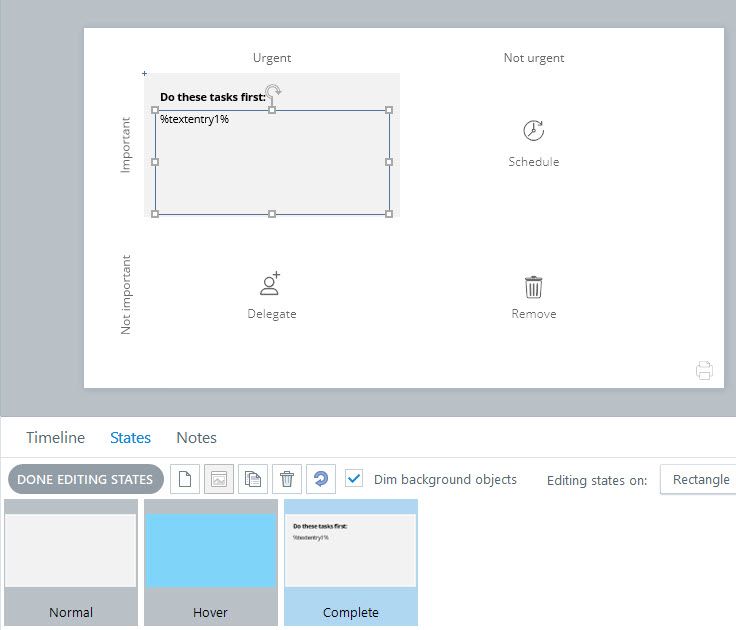Click the rotate handle above the text box
The image size is (736, 630).
click(x=273, y=92)
